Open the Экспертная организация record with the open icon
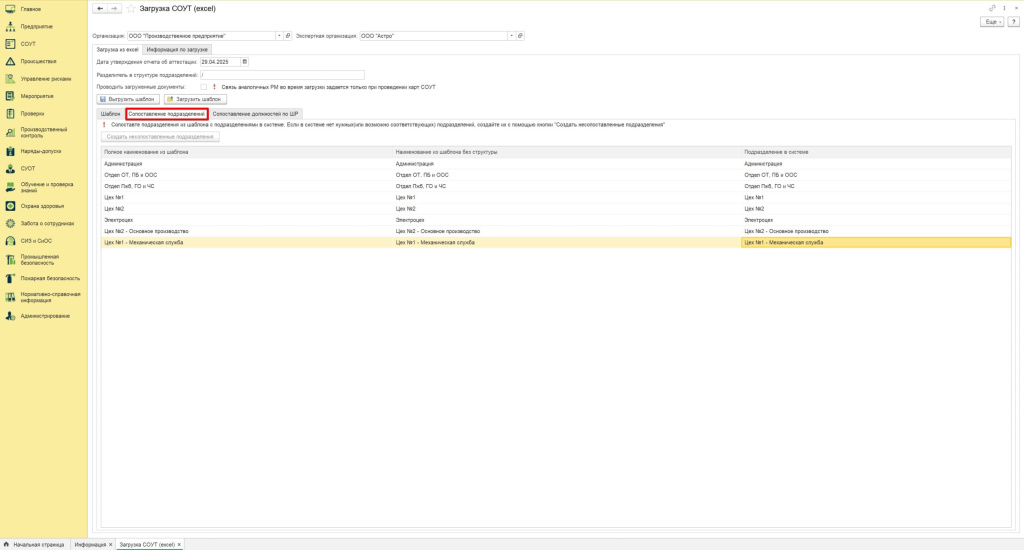This screenshot has width=1024, height=550. (x=520, y=36)
